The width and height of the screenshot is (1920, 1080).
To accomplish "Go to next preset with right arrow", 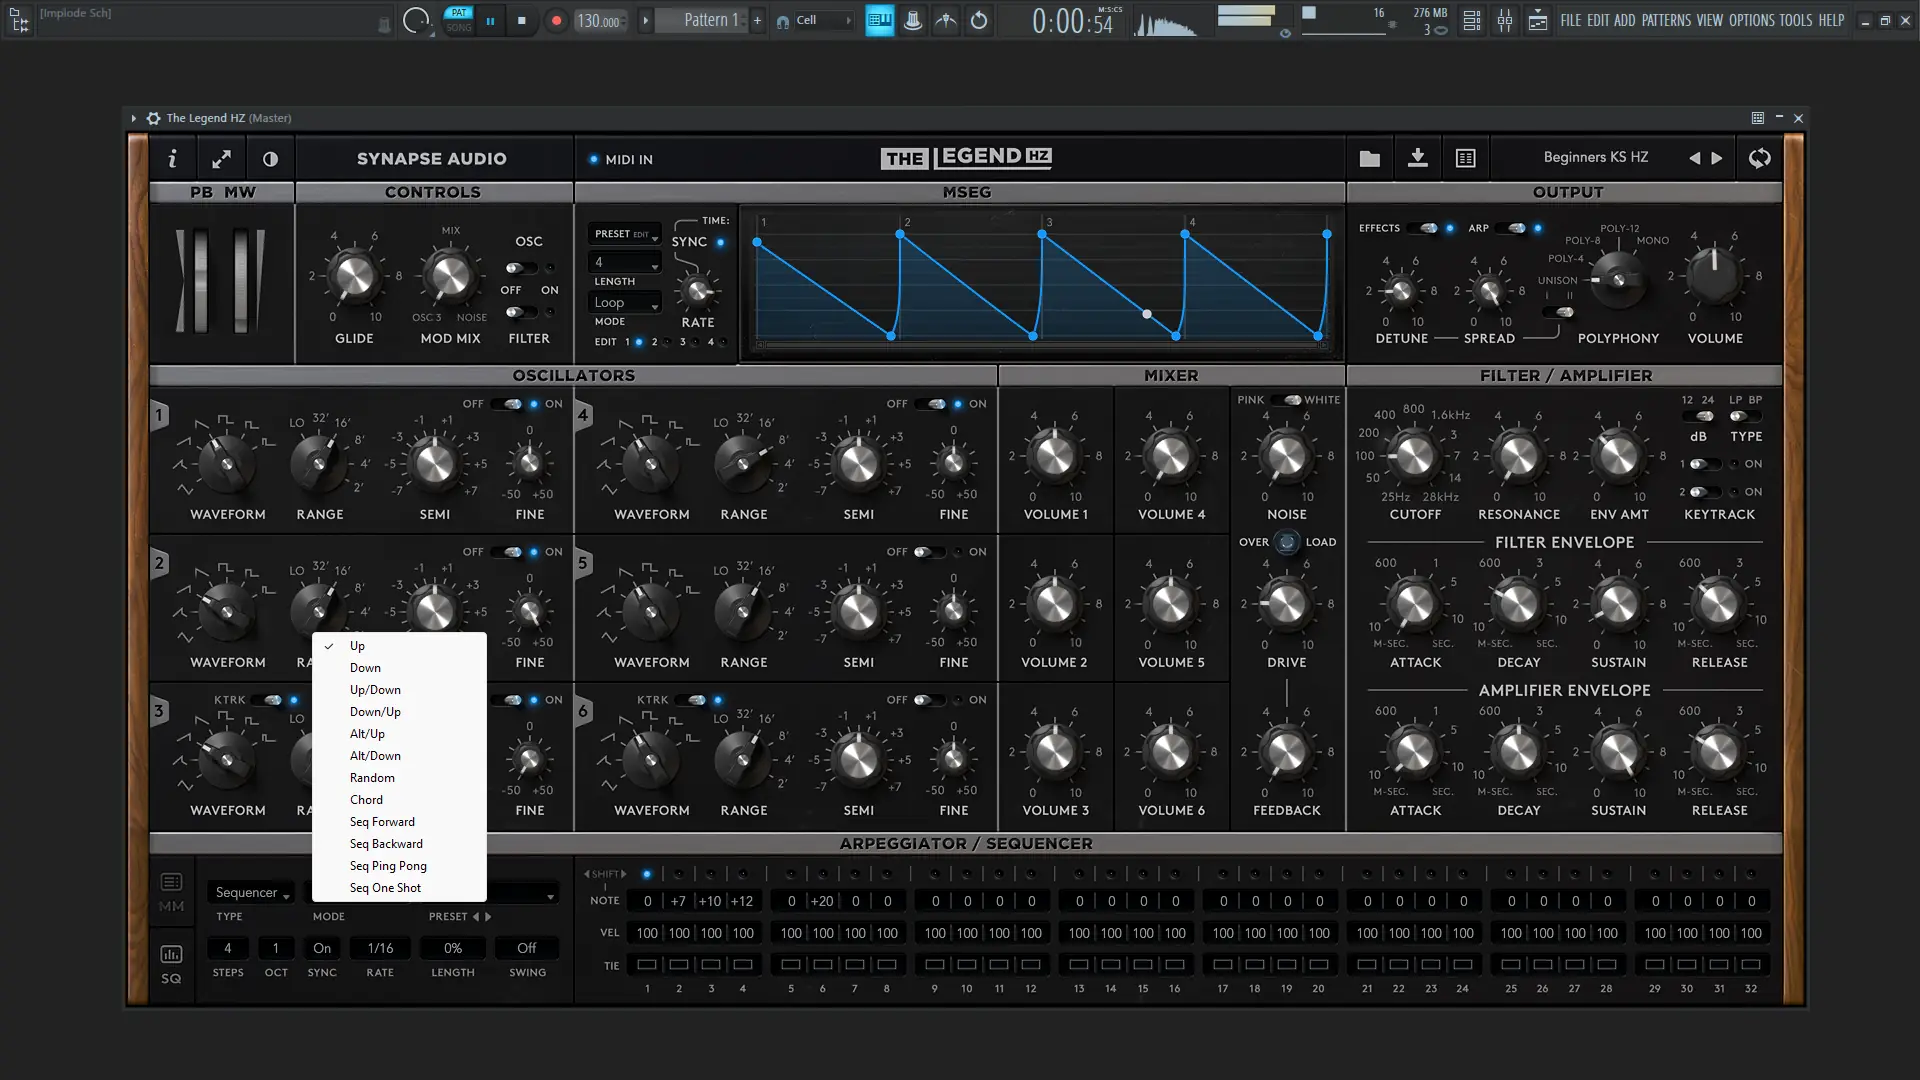I will tap(1717, 158).
